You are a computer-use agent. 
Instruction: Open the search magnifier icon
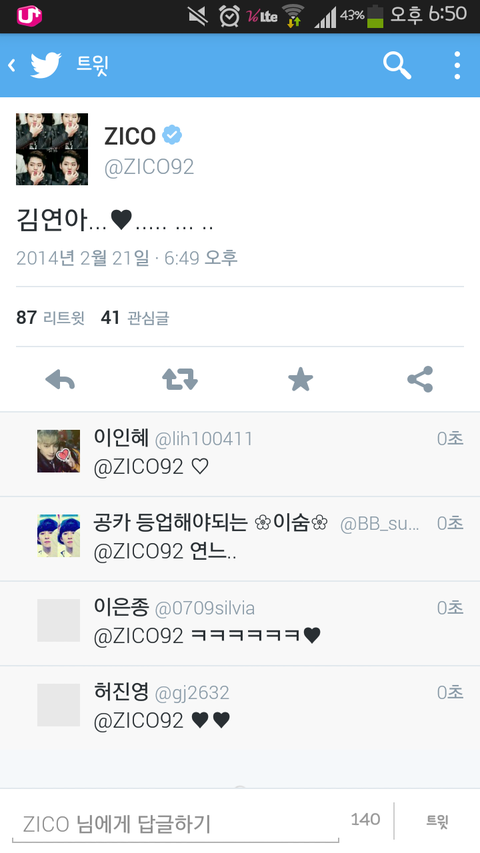[x=397, y=65]
